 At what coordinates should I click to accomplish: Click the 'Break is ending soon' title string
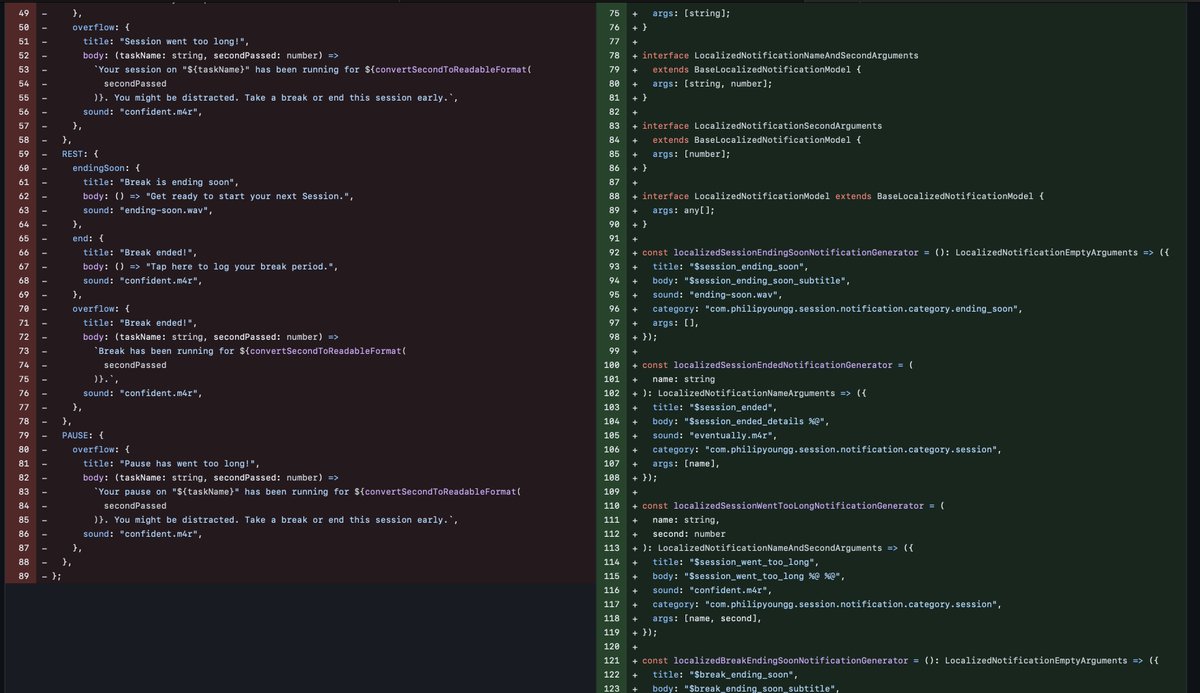click(177, 182)
